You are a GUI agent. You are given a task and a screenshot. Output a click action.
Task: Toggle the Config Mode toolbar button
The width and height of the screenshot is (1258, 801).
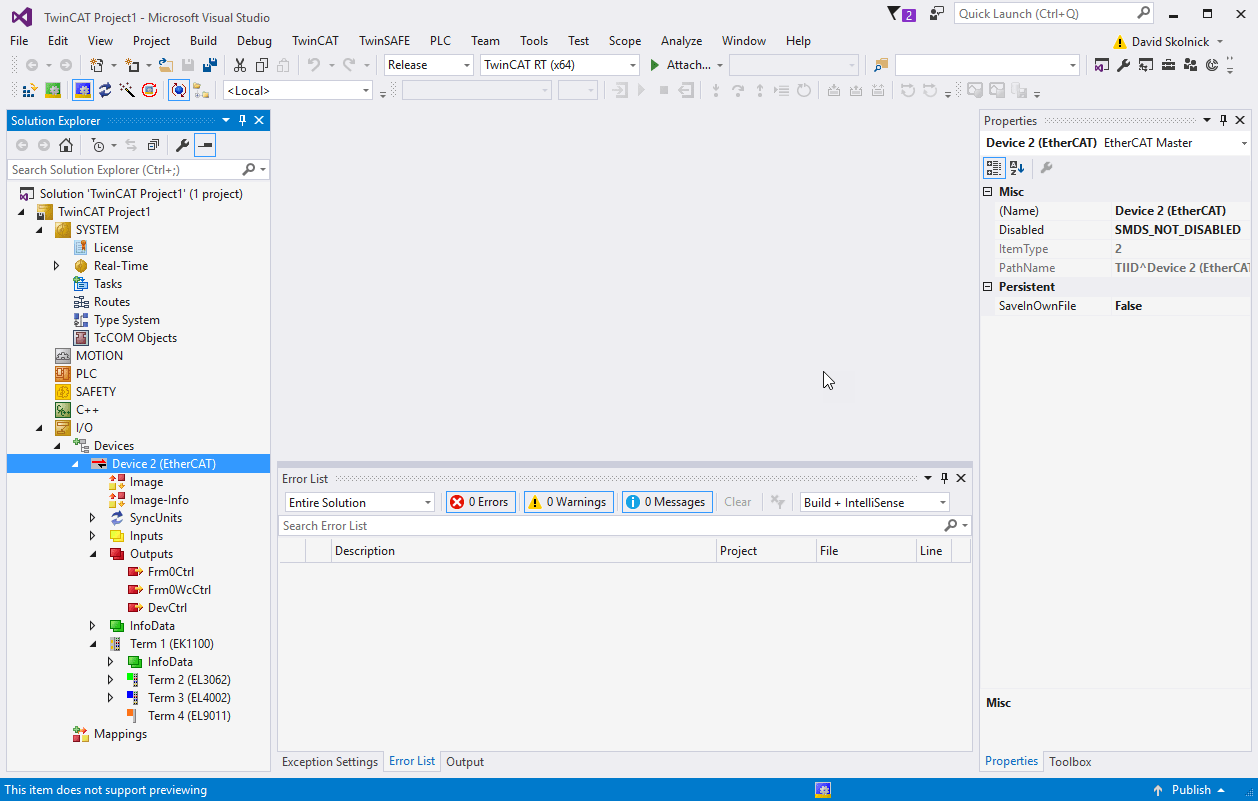point(83,90)
